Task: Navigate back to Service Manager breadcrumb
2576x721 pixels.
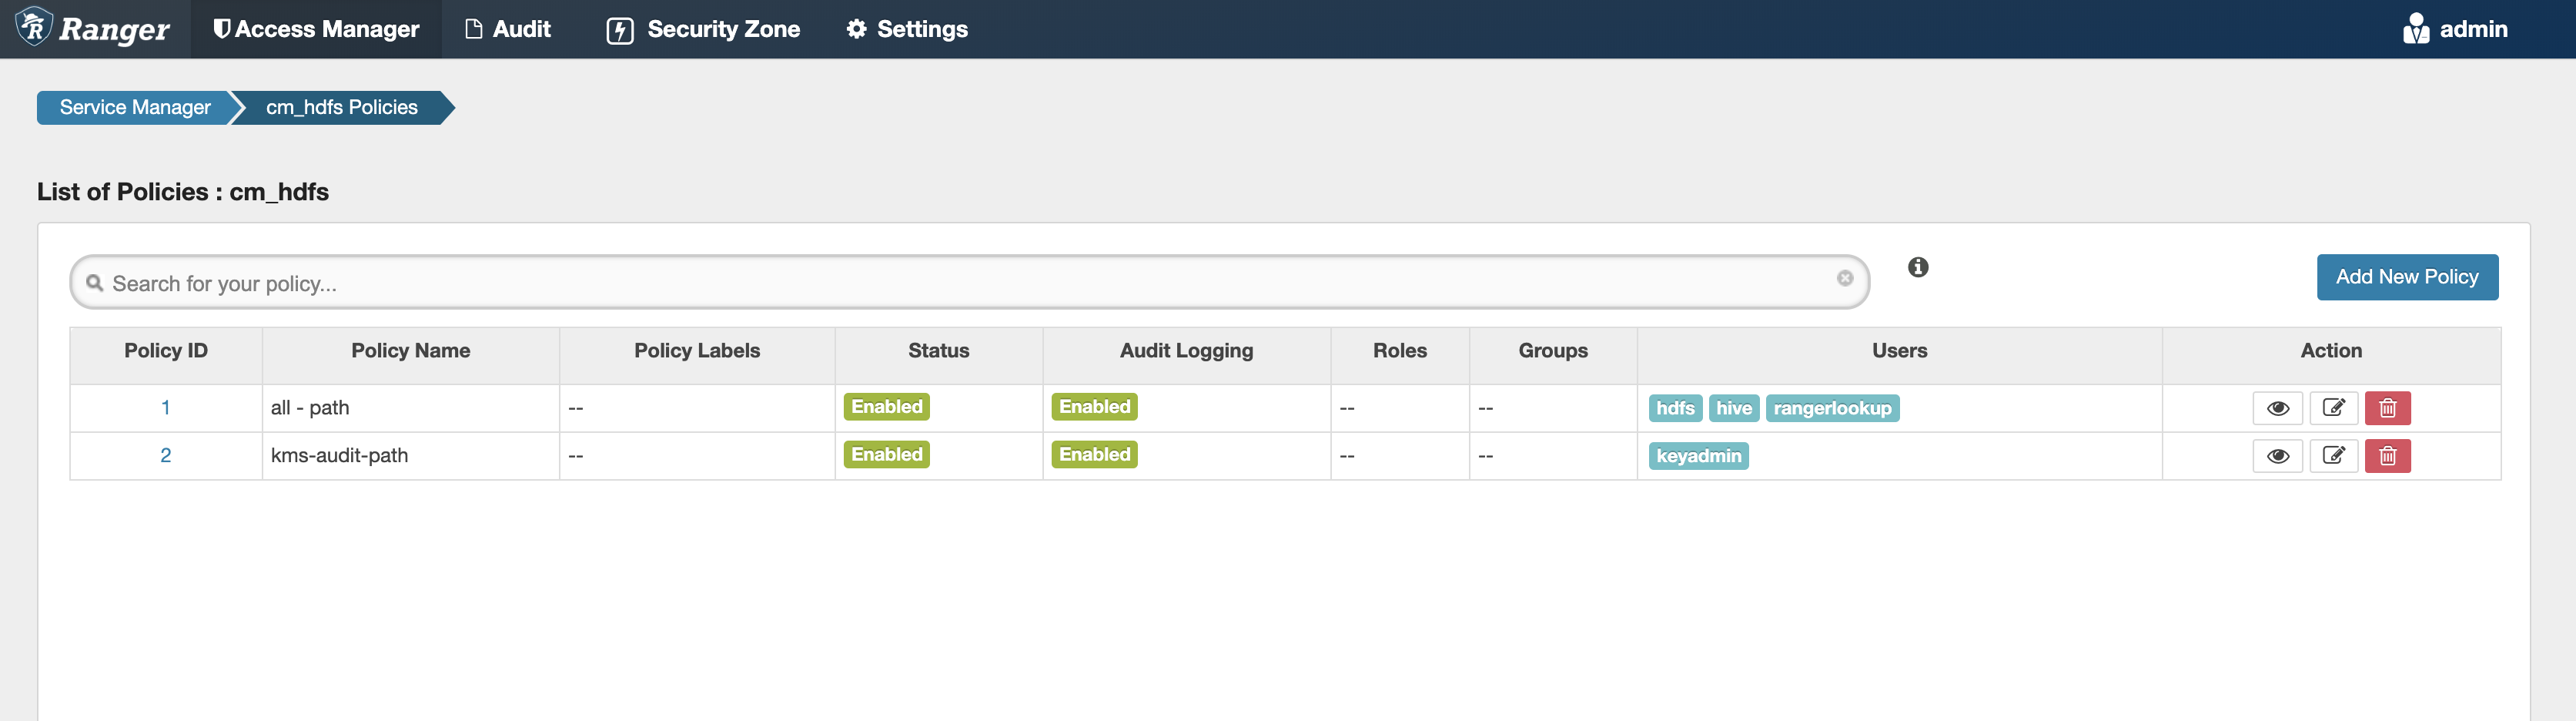Action: pos(135,108)
